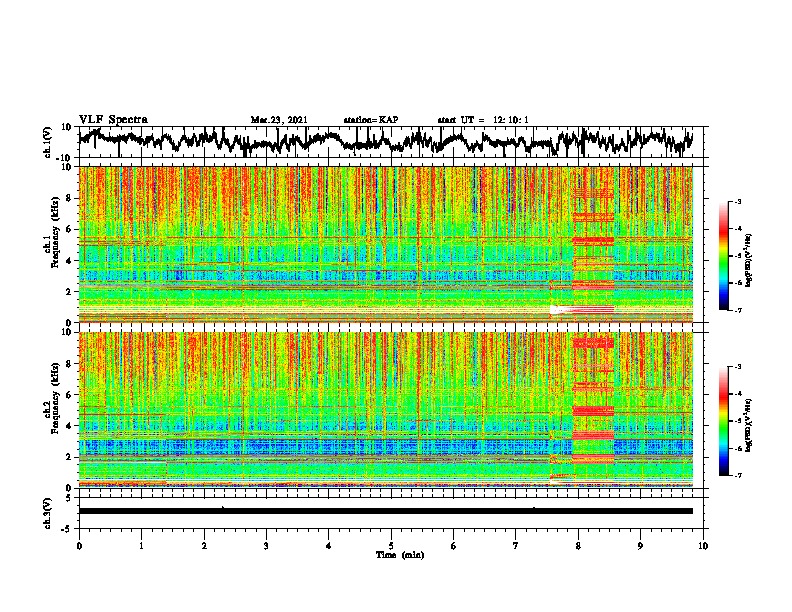Click the ch.1(V) waveform trace panel

click(393, 142)
